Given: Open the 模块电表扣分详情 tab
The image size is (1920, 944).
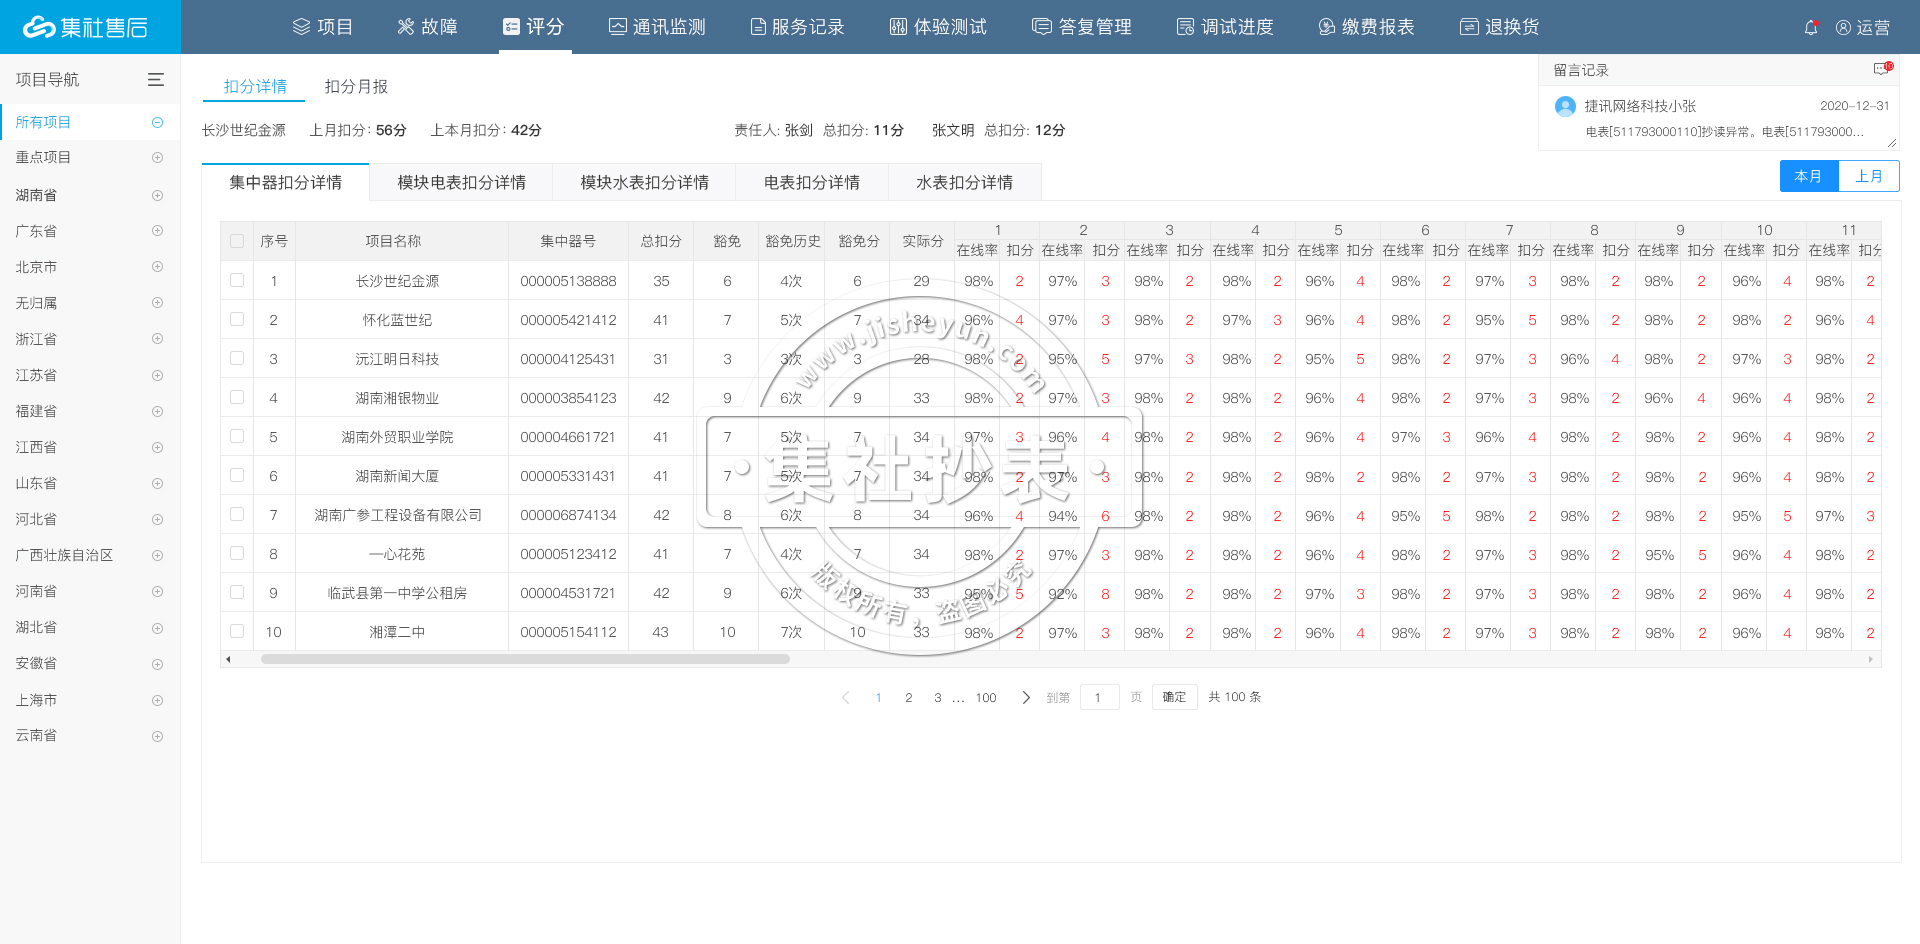Looking at the screenshot, I should 461,183.
